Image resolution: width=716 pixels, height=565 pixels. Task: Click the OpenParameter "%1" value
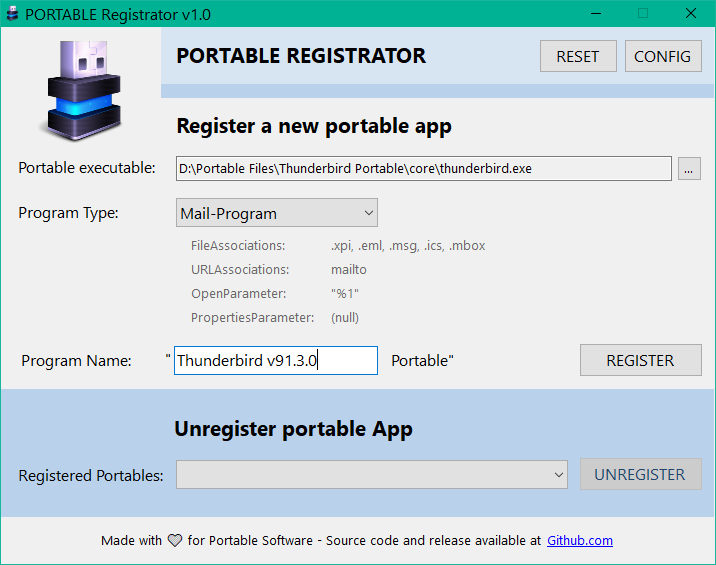tap(344, 294)
